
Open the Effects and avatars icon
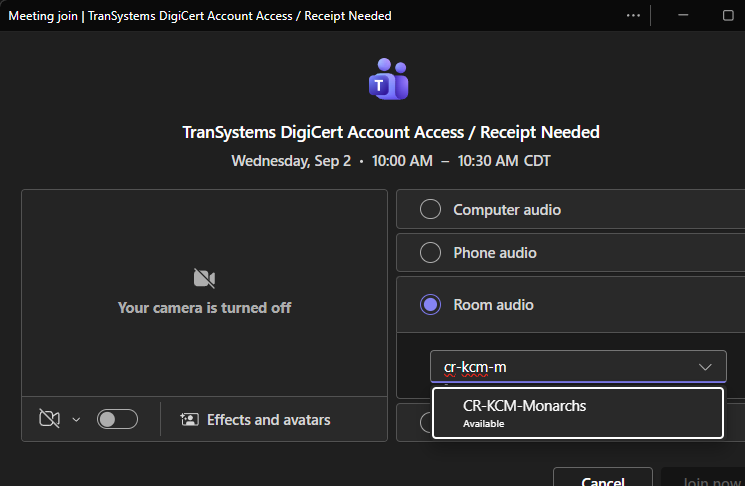(x=189, y=419)
